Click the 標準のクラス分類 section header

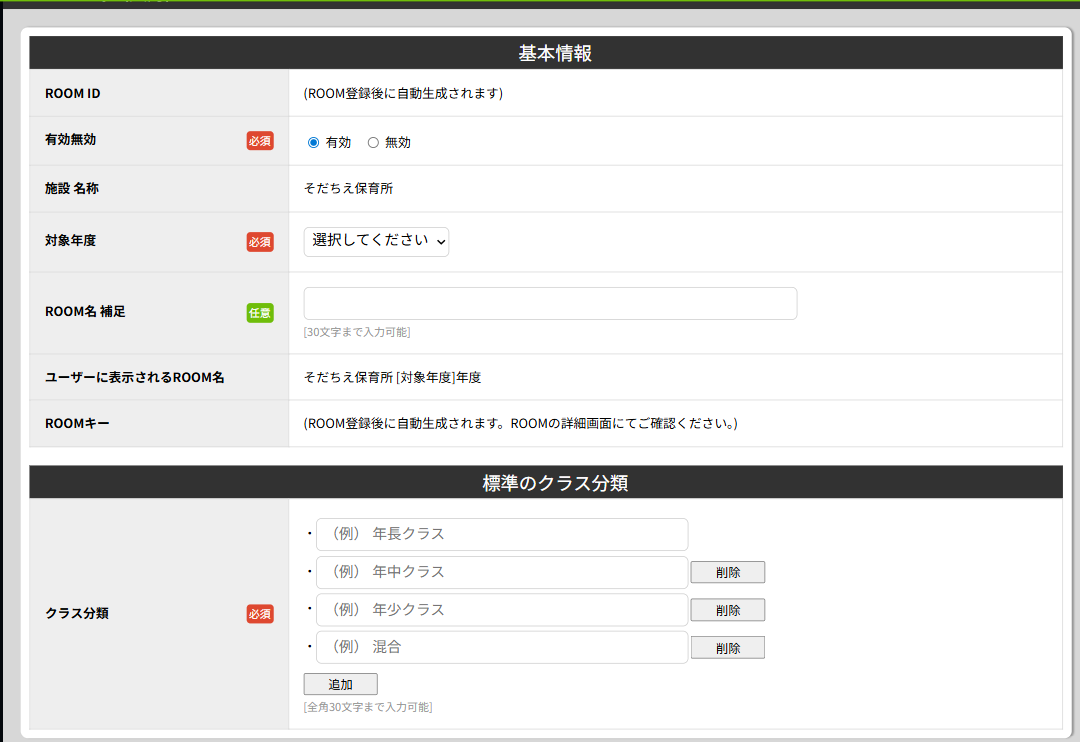pyautogui.click(x=555, y=484)
